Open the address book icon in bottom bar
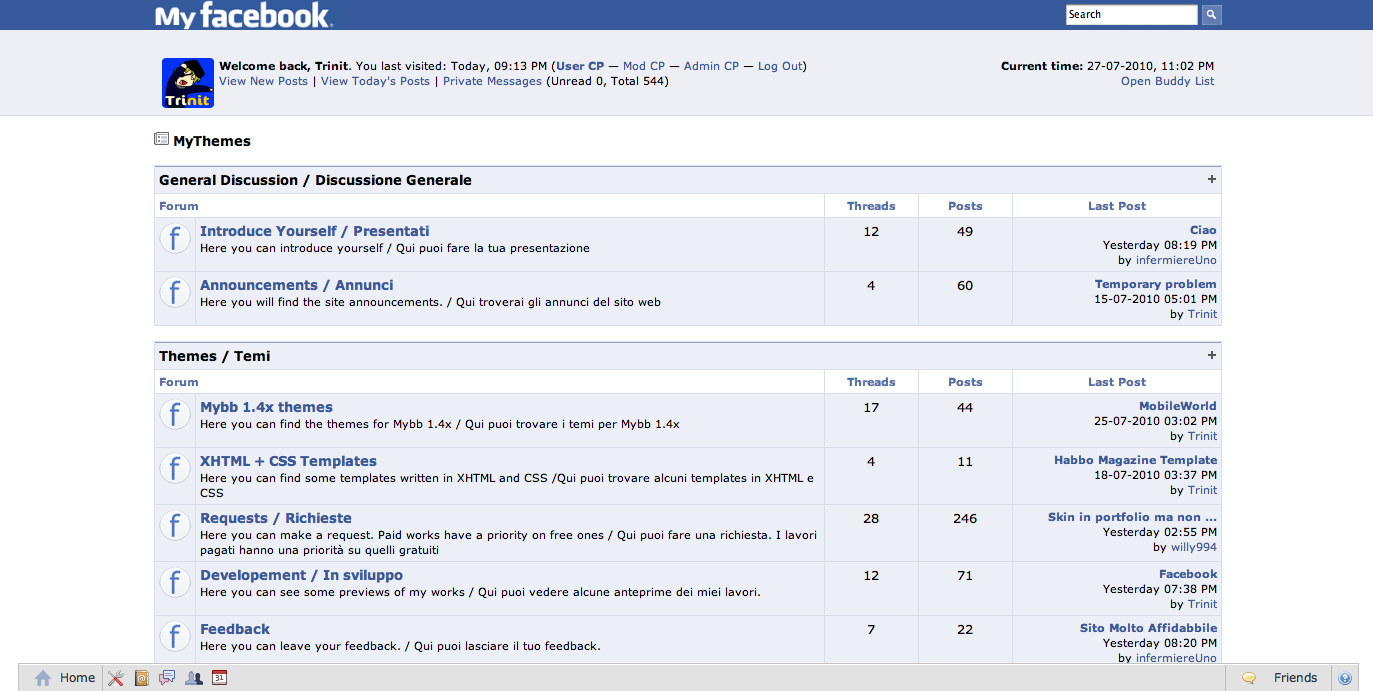The width and height of the screenshot is (1373, 691). (x=141, y=678)
